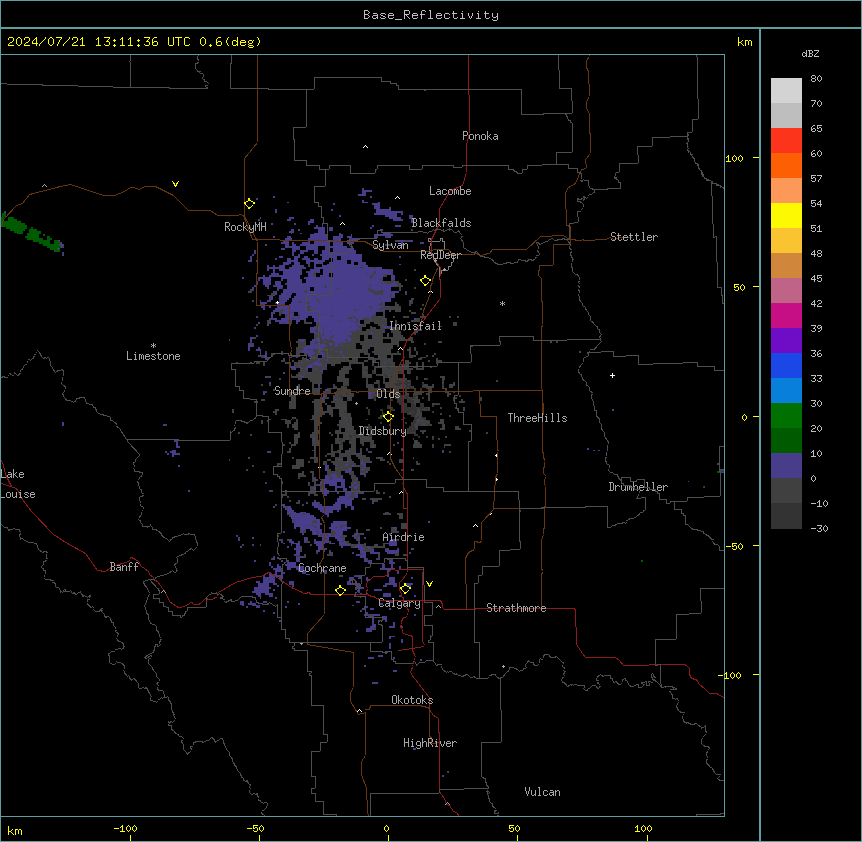Viewport: 862px width, 842px height.
Task: Click the 42 value in dBZ legend
Action: (816, 303)
